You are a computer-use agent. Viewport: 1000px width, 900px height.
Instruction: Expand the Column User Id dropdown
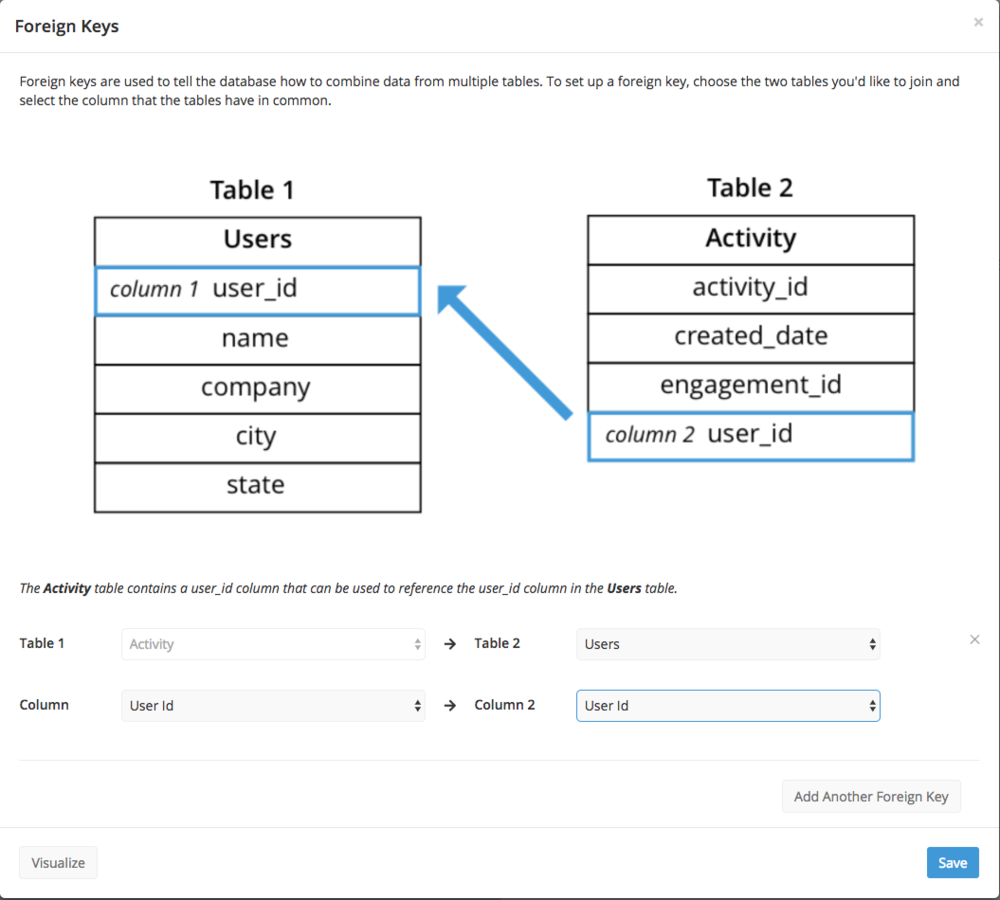point(273,705)
